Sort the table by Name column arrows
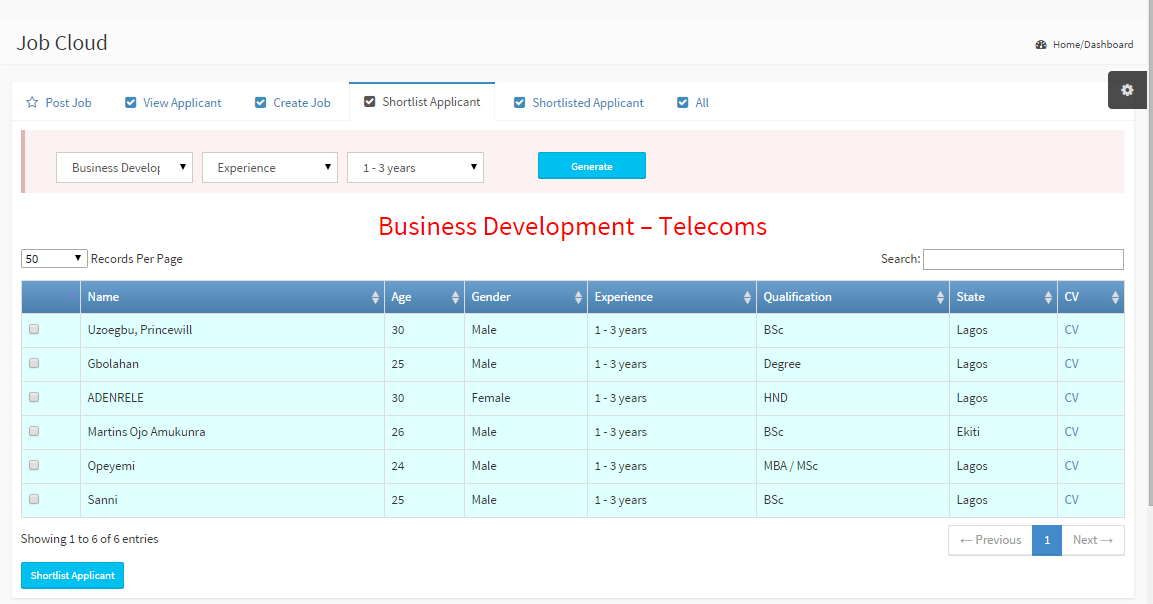This screenshot has width=1153, height=604. pos(375,298)
